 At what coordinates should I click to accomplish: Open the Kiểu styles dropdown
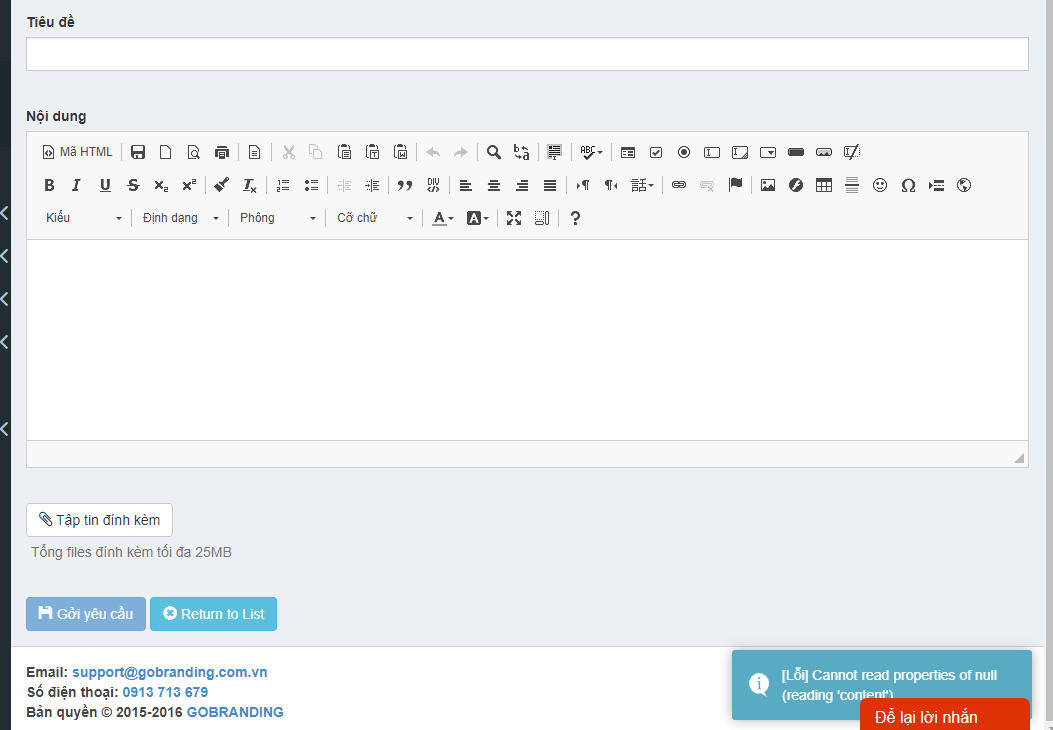click(x=83, y=218)
